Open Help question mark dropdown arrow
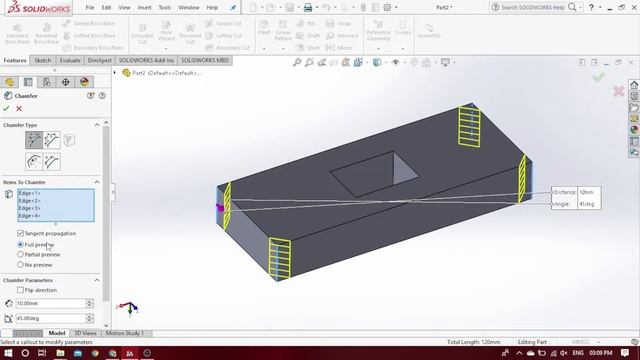This screenshot has width=640, height=360. pyautogui.click(x=600, y=7)
